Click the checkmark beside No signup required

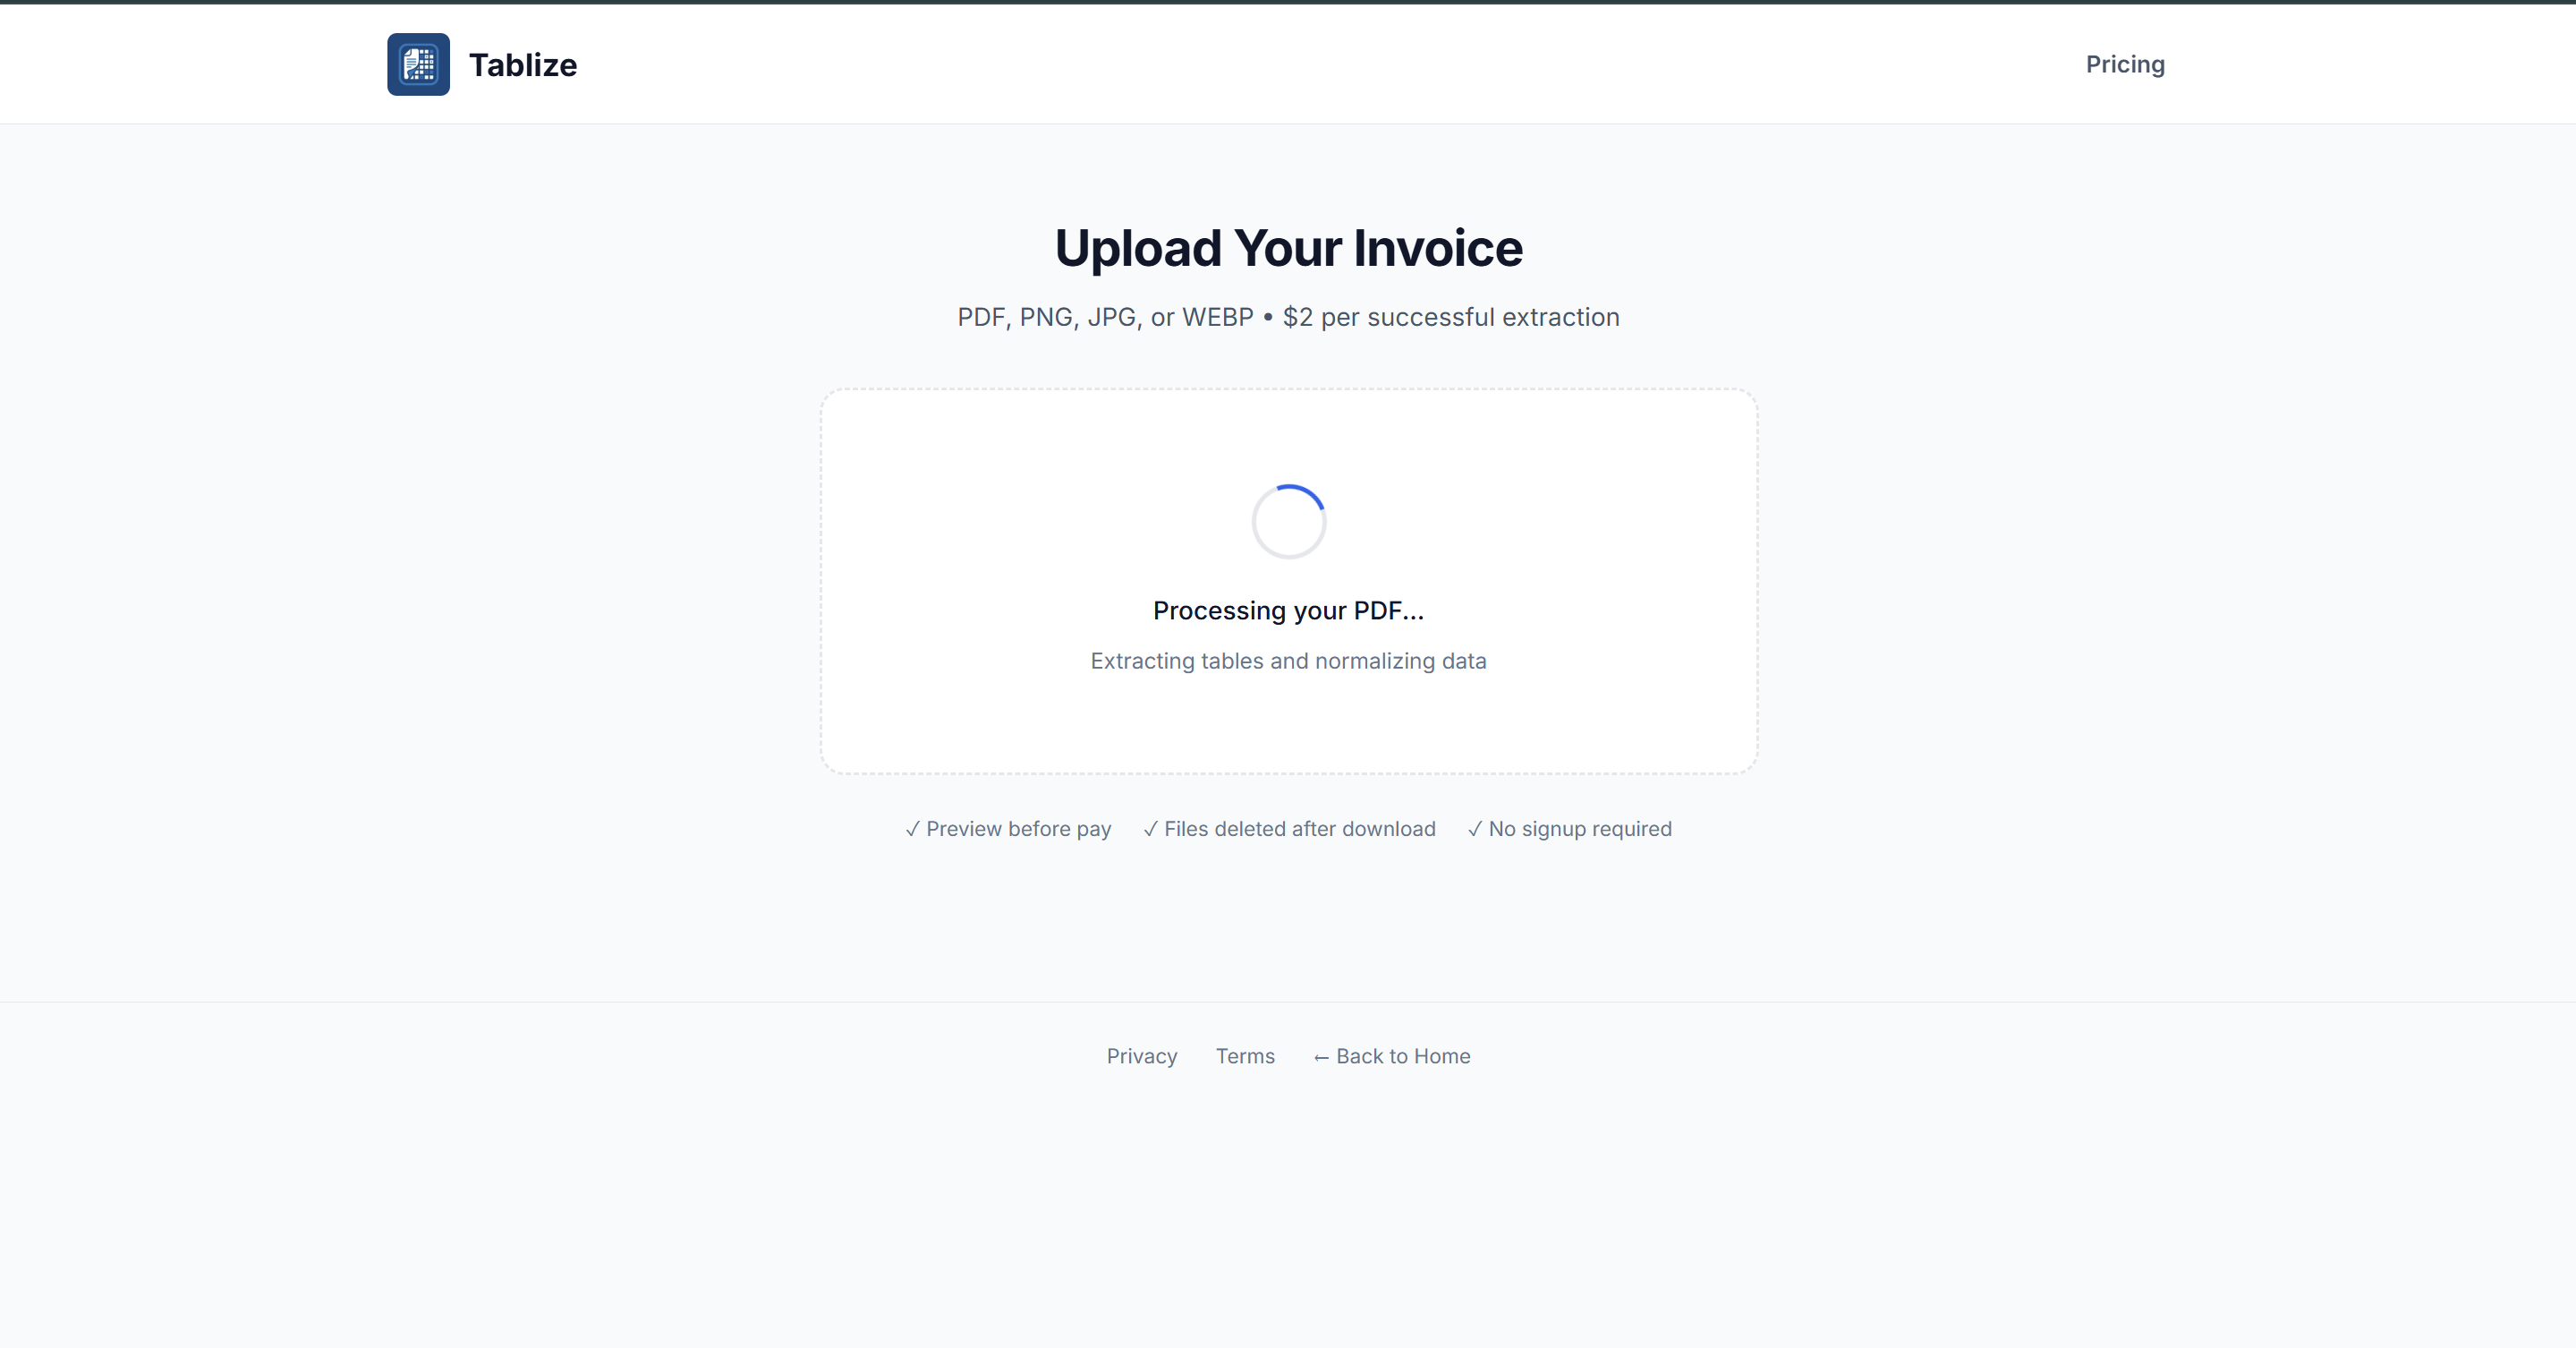coord(1475,829)
